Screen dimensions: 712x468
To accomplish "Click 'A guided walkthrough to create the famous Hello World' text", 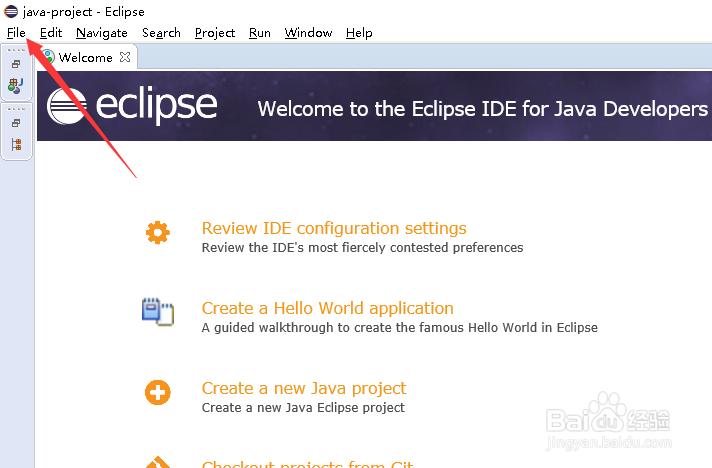I will click(x=400, y=327).
